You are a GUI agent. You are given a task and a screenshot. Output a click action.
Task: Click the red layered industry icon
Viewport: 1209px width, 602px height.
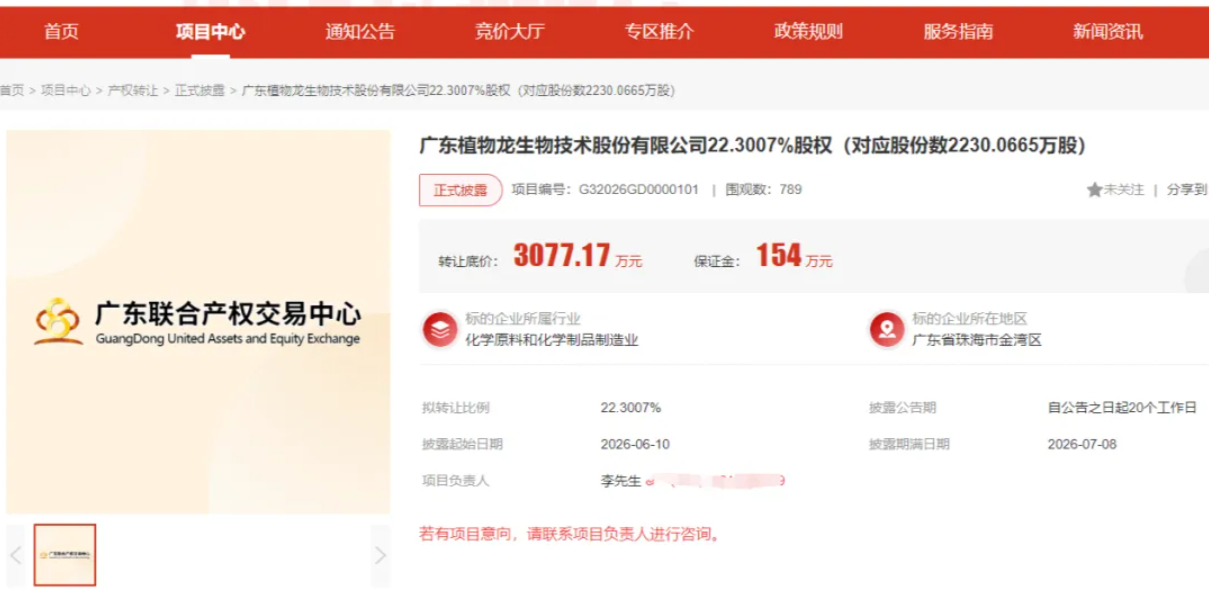pyautogui.click(x=439, y=329)
